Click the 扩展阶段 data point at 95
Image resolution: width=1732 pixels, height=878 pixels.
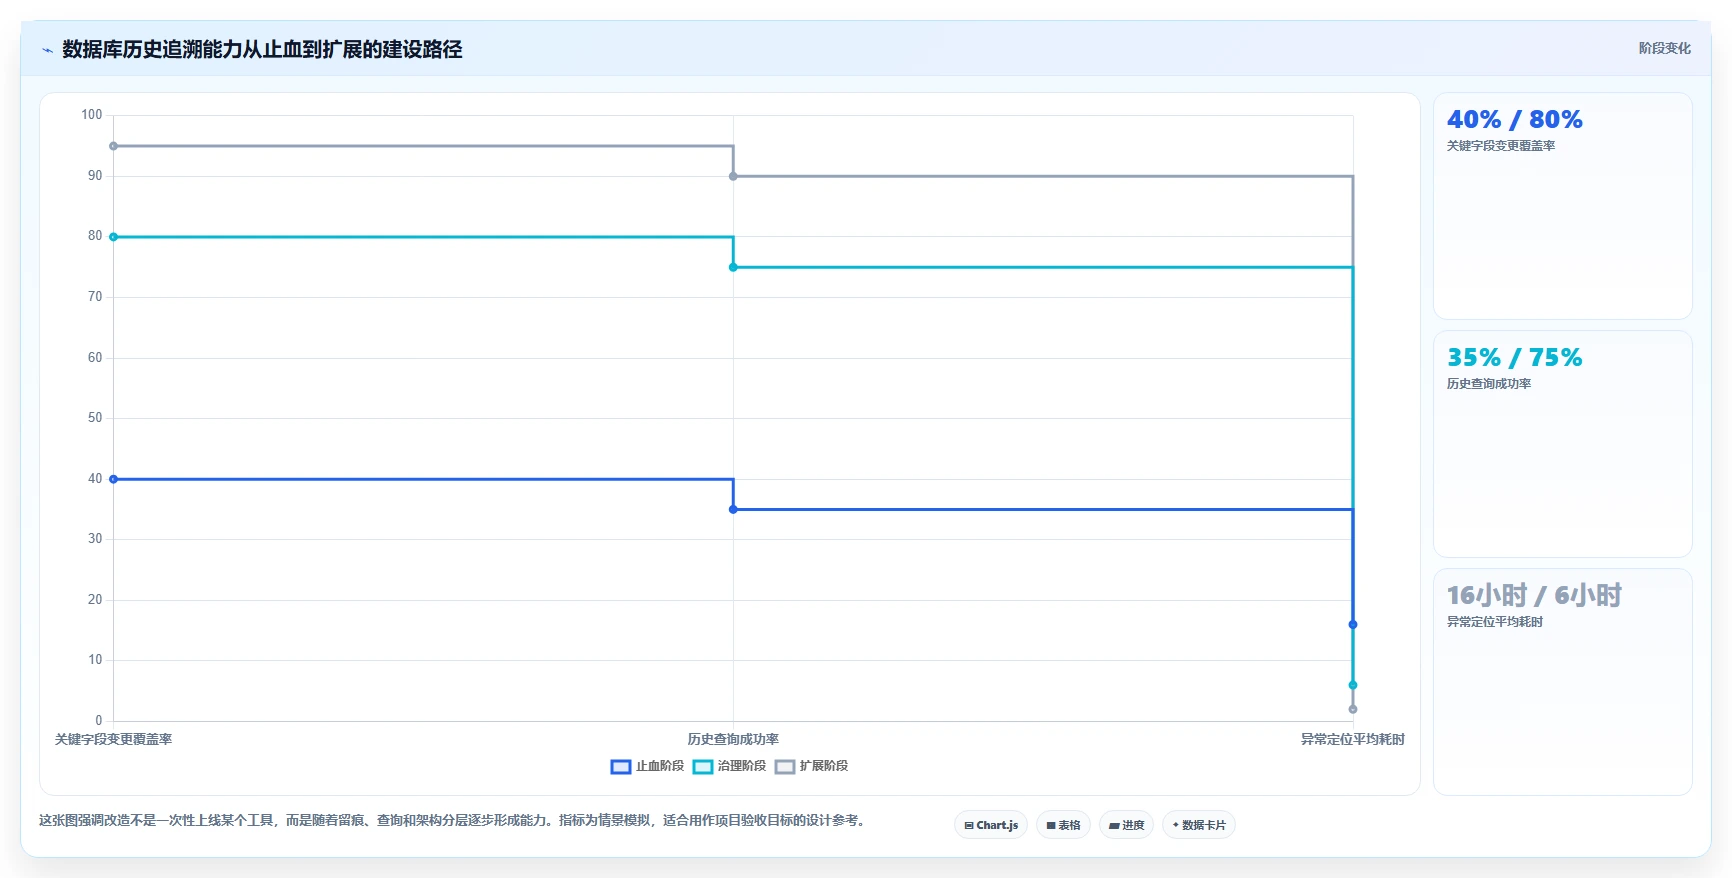click(113, 146)
